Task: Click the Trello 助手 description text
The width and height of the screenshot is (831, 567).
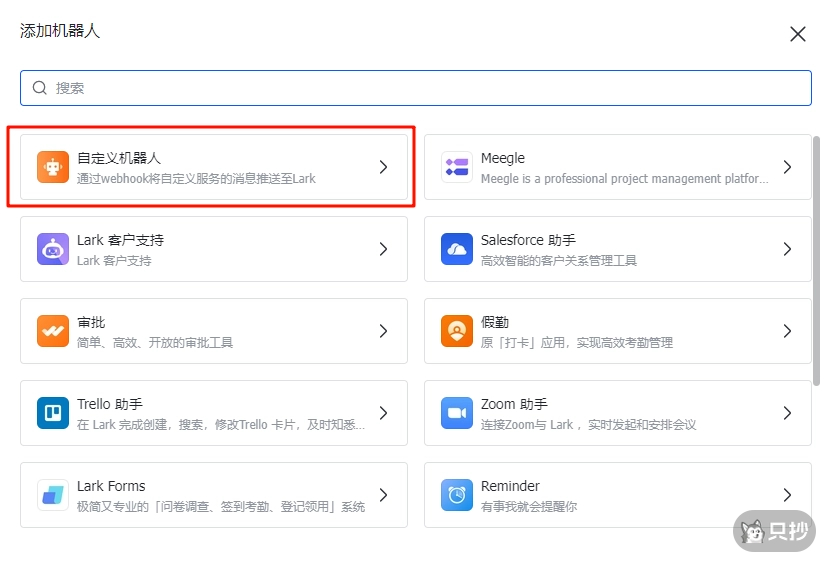Action: click(221, 424)
